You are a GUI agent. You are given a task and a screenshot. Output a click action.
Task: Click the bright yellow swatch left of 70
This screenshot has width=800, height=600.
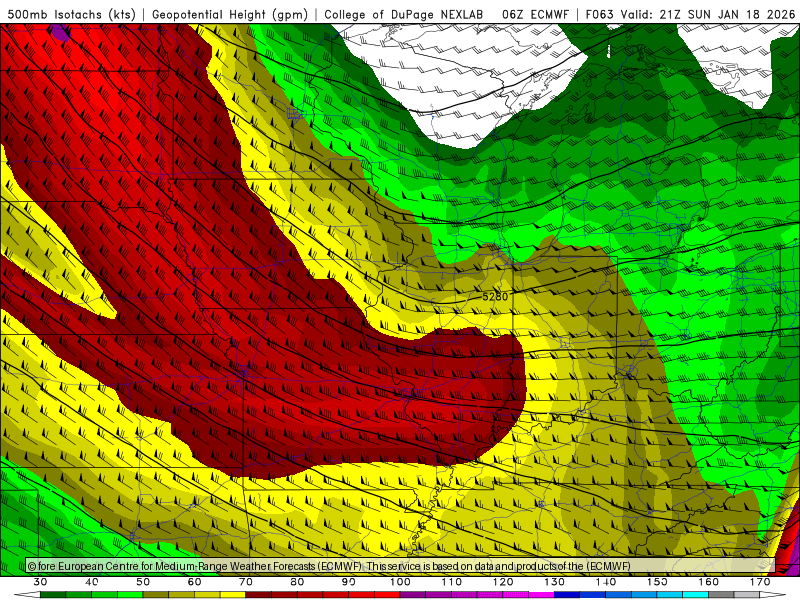[x=233, y=595]
